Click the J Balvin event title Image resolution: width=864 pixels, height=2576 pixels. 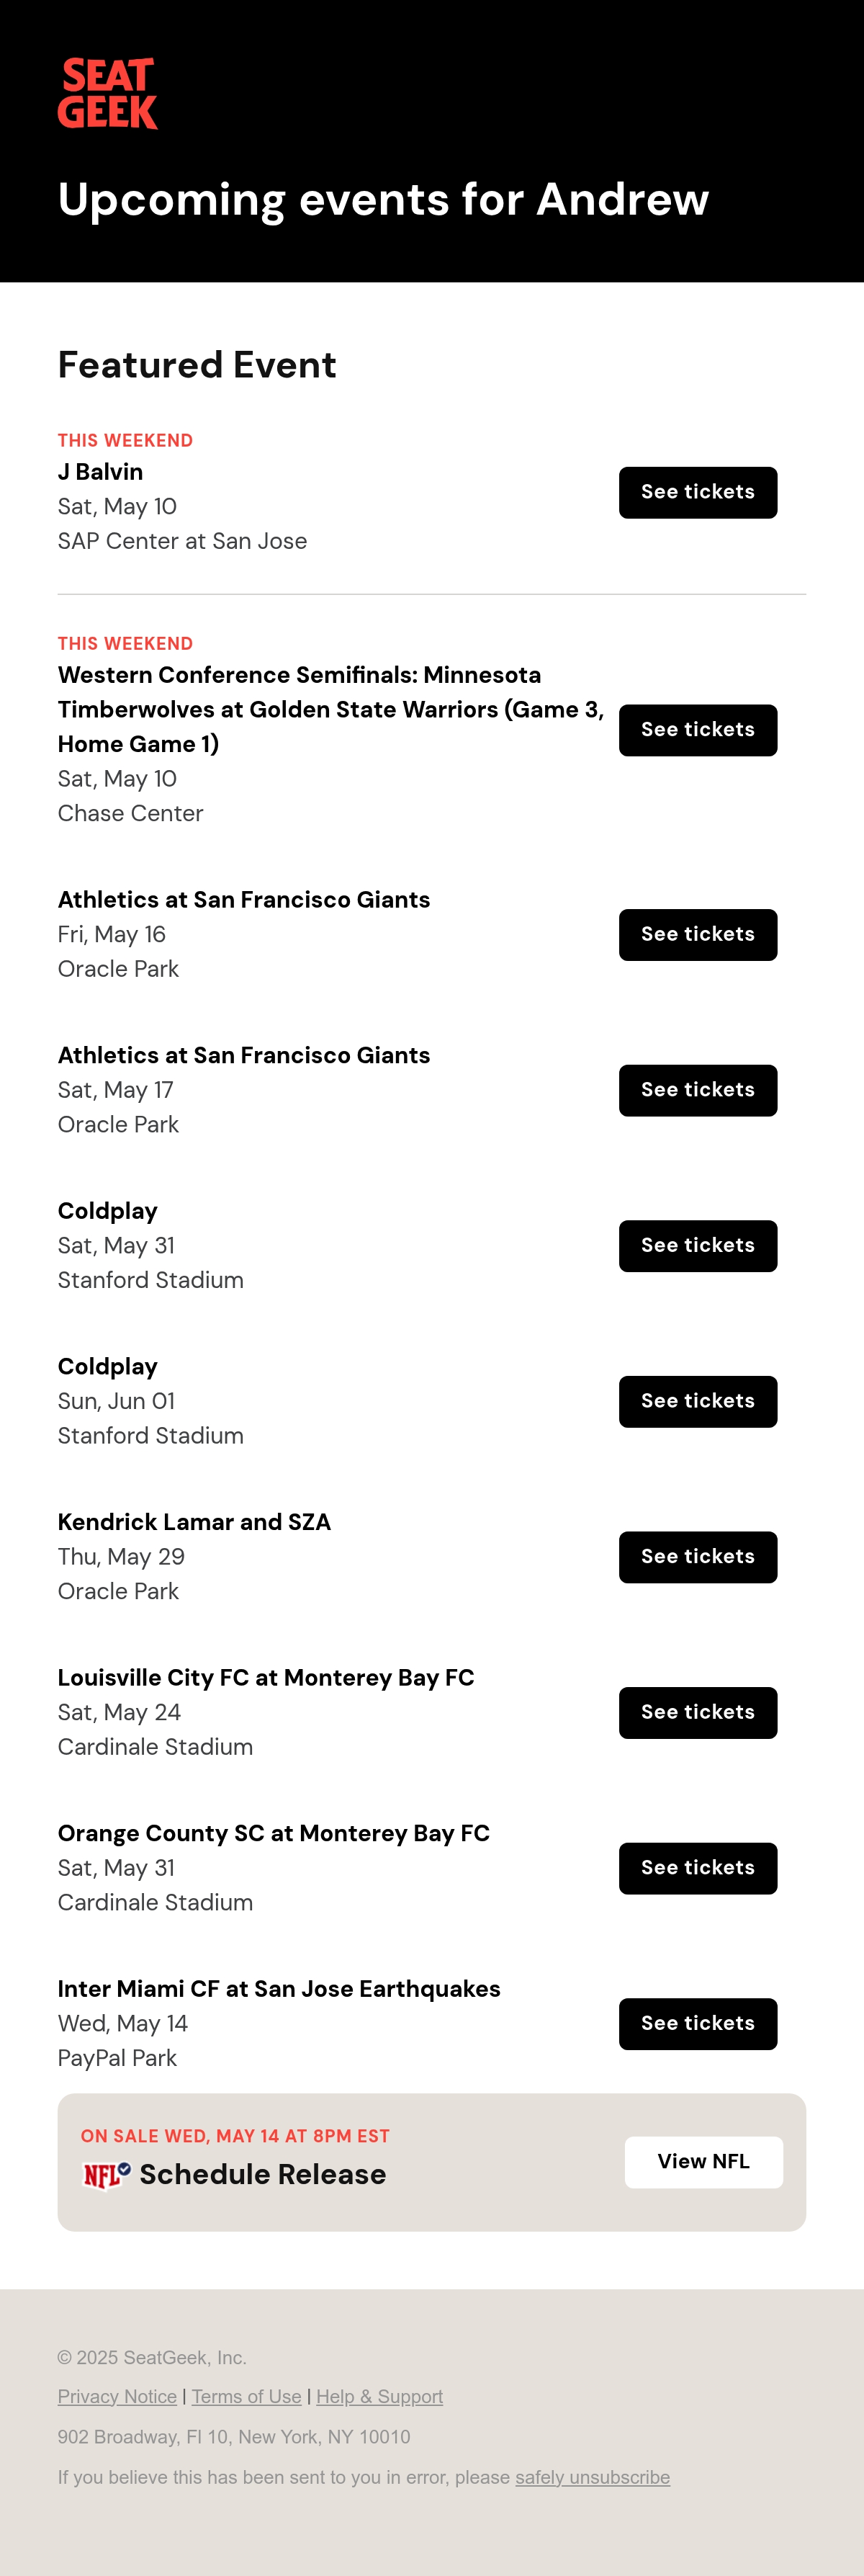[100, 472]
